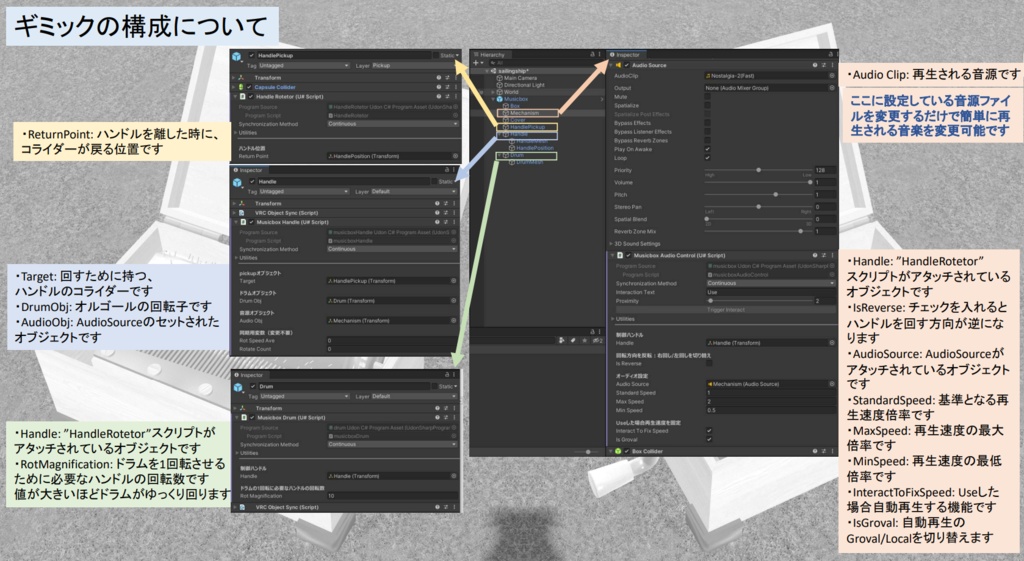1024x561 pixels.
Task: Pick object for Drum Obj field
Action: click(x=453, y=301)
